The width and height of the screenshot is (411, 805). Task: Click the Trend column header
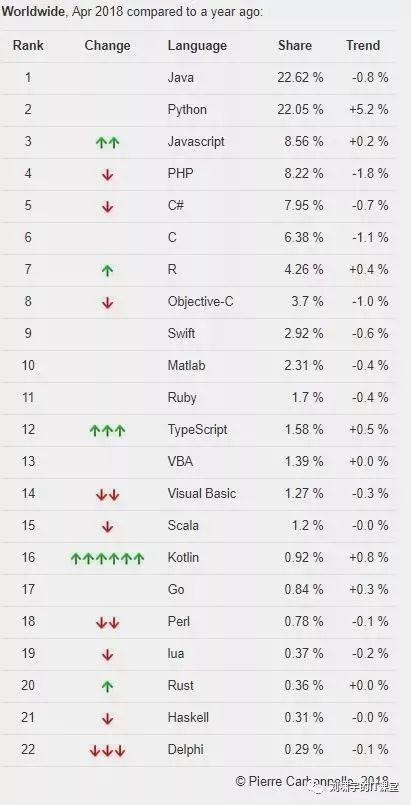click(363, 45)
